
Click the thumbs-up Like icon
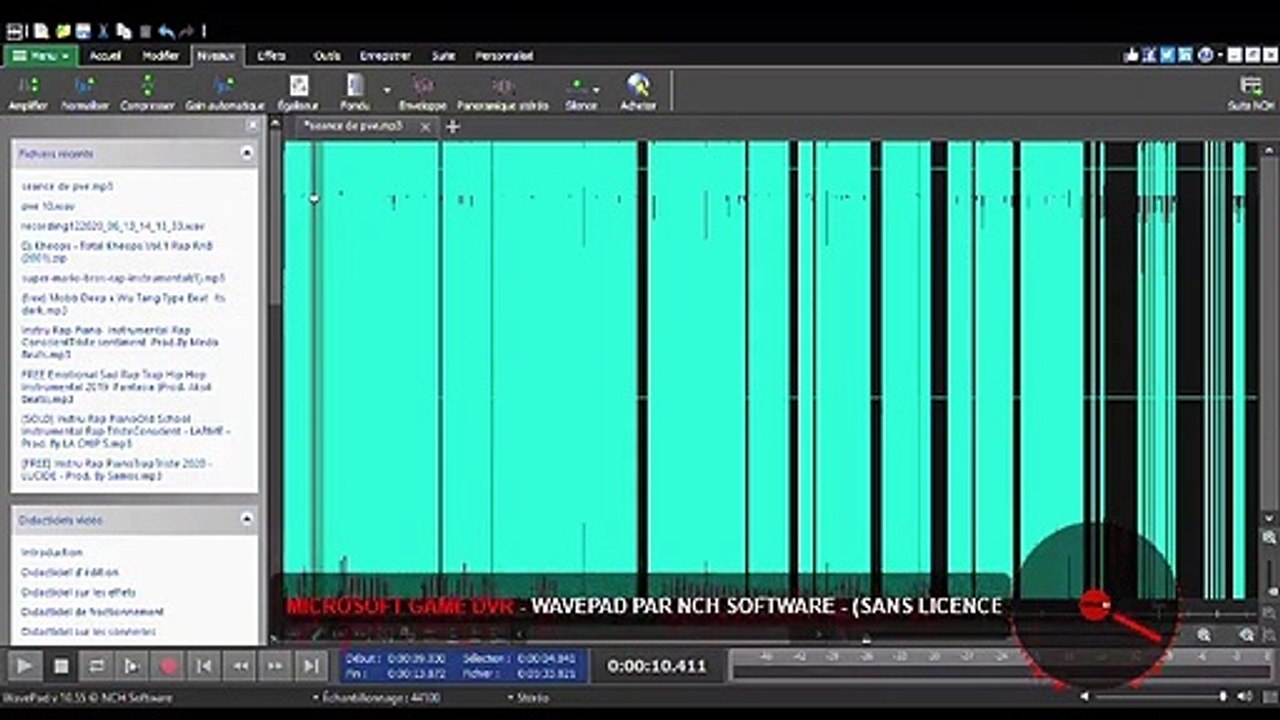pos(1132,55)
